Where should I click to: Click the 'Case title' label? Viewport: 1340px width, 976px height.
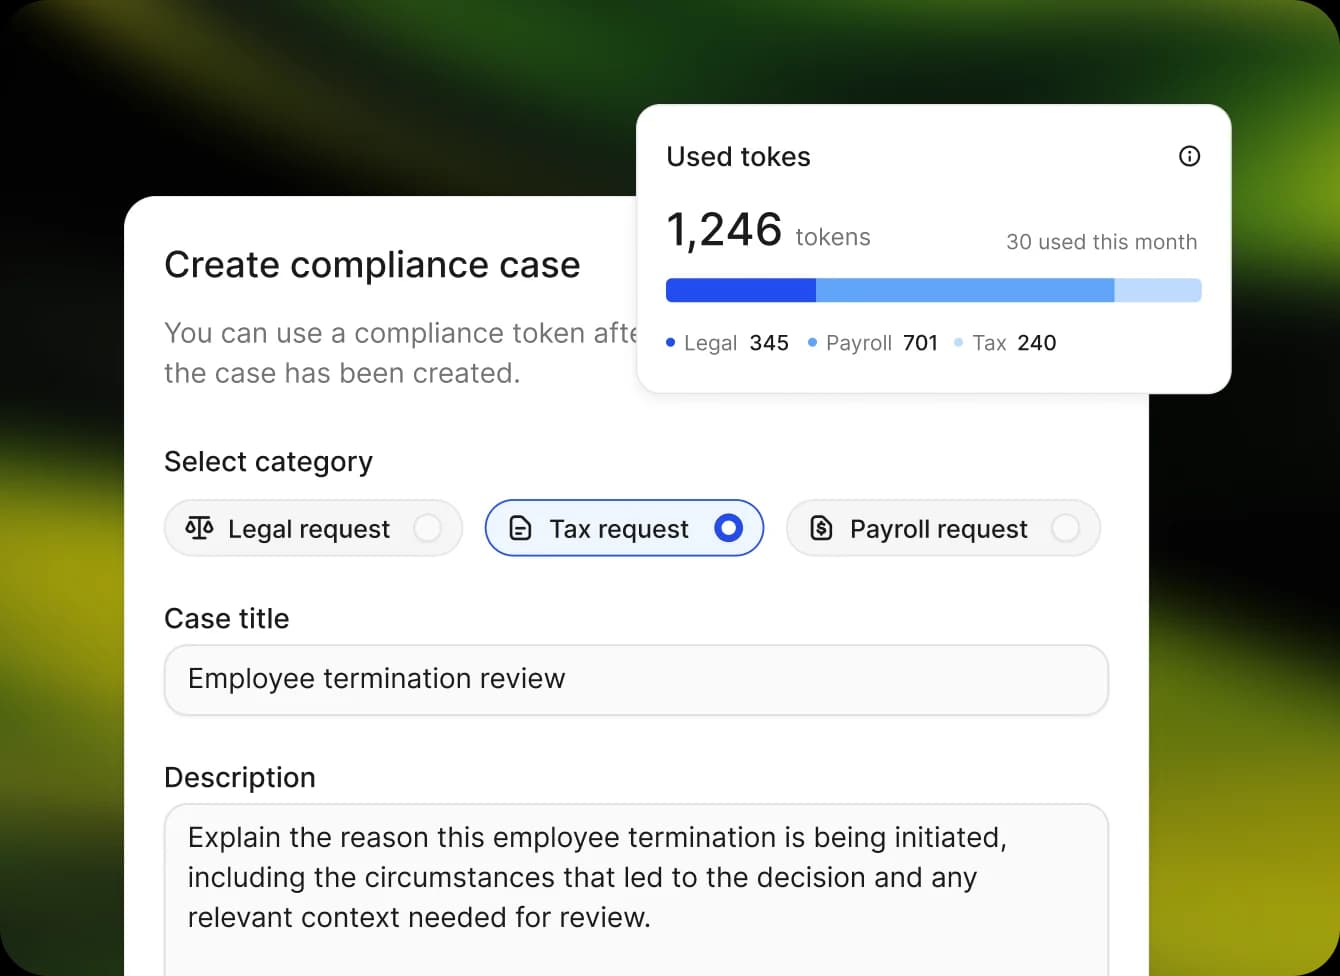(227, 619)
